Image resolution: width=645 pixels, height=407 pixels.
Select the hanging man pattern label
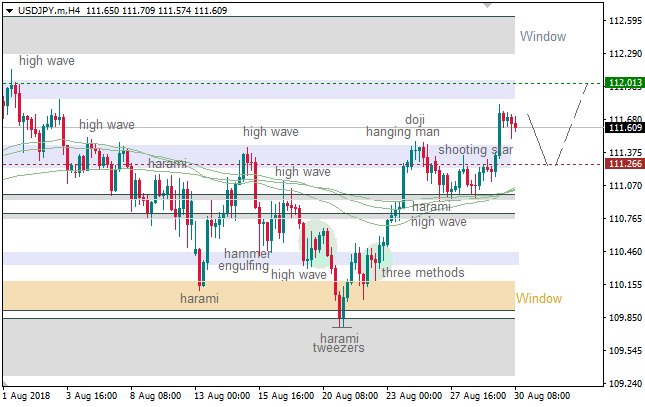(402, 132)
